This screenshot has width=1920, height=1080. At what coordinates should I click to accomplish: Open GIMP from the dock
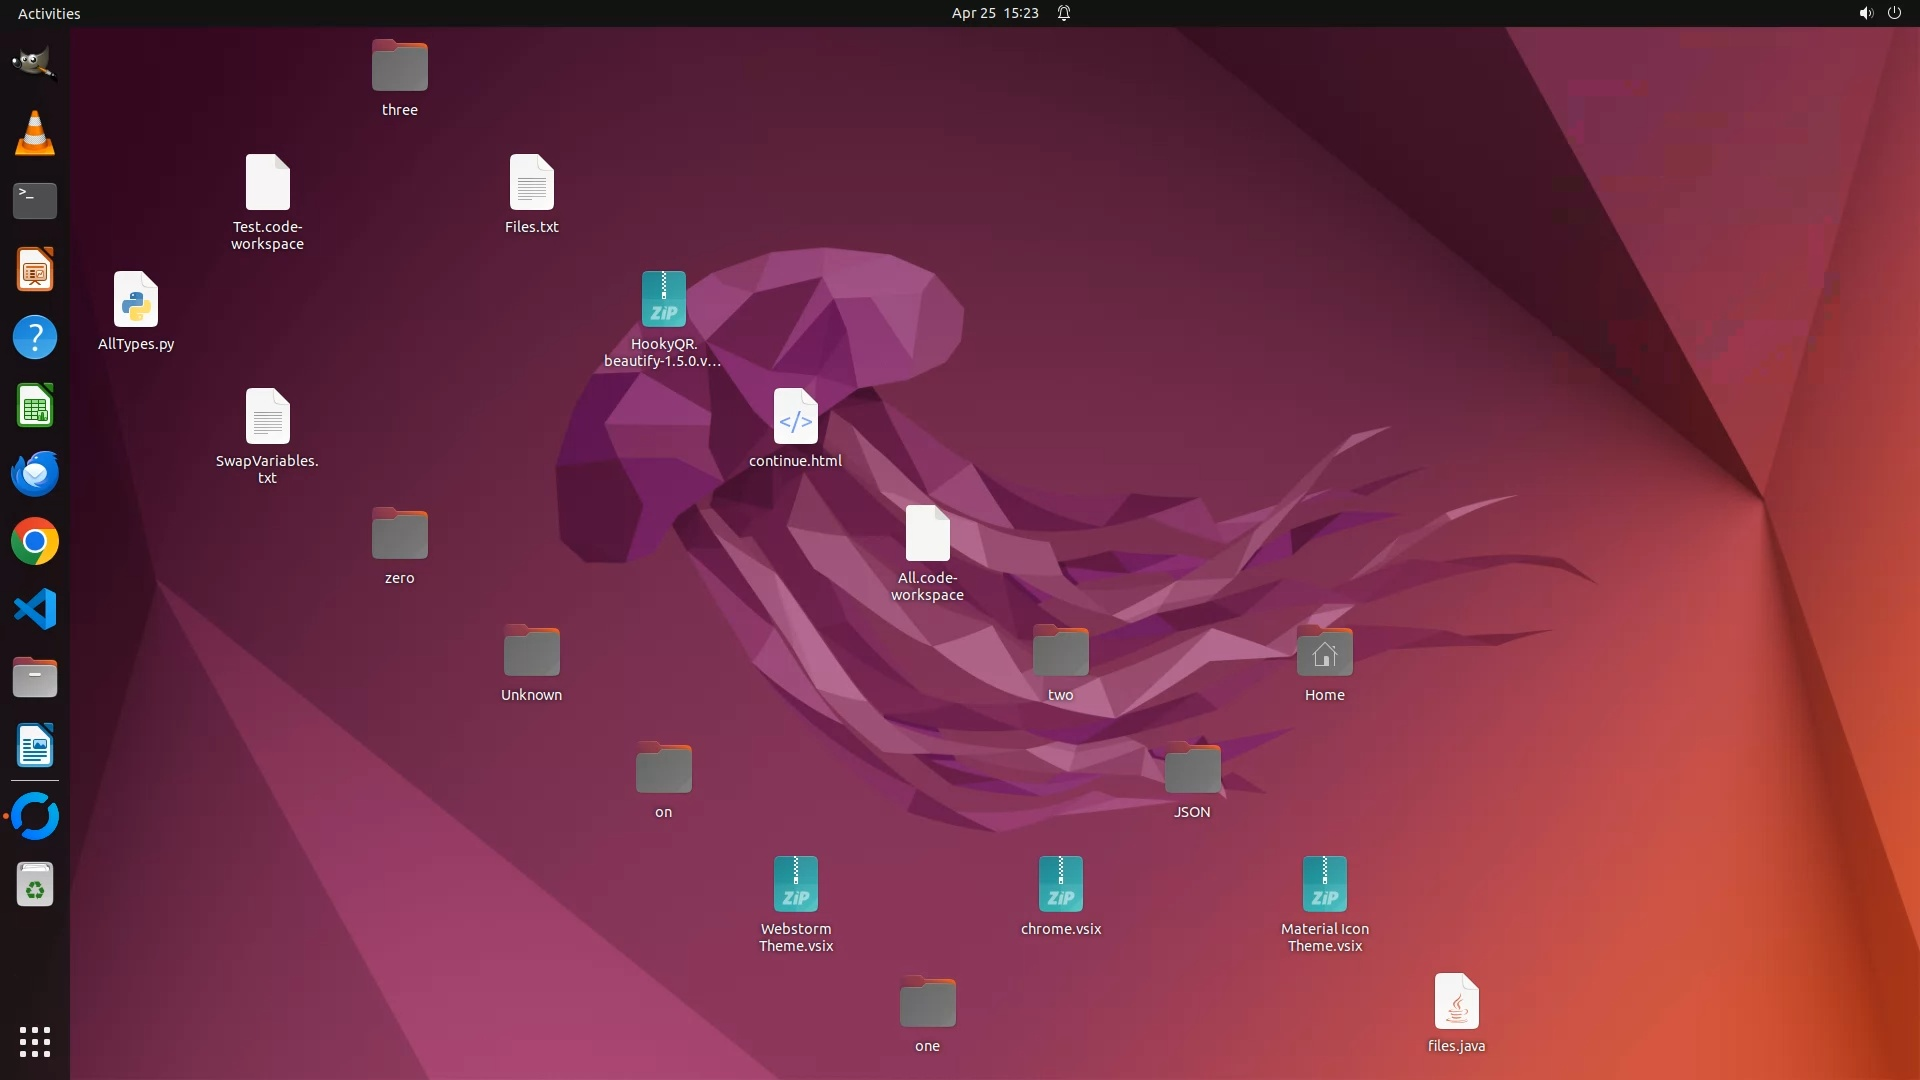[x=34, y=64]
